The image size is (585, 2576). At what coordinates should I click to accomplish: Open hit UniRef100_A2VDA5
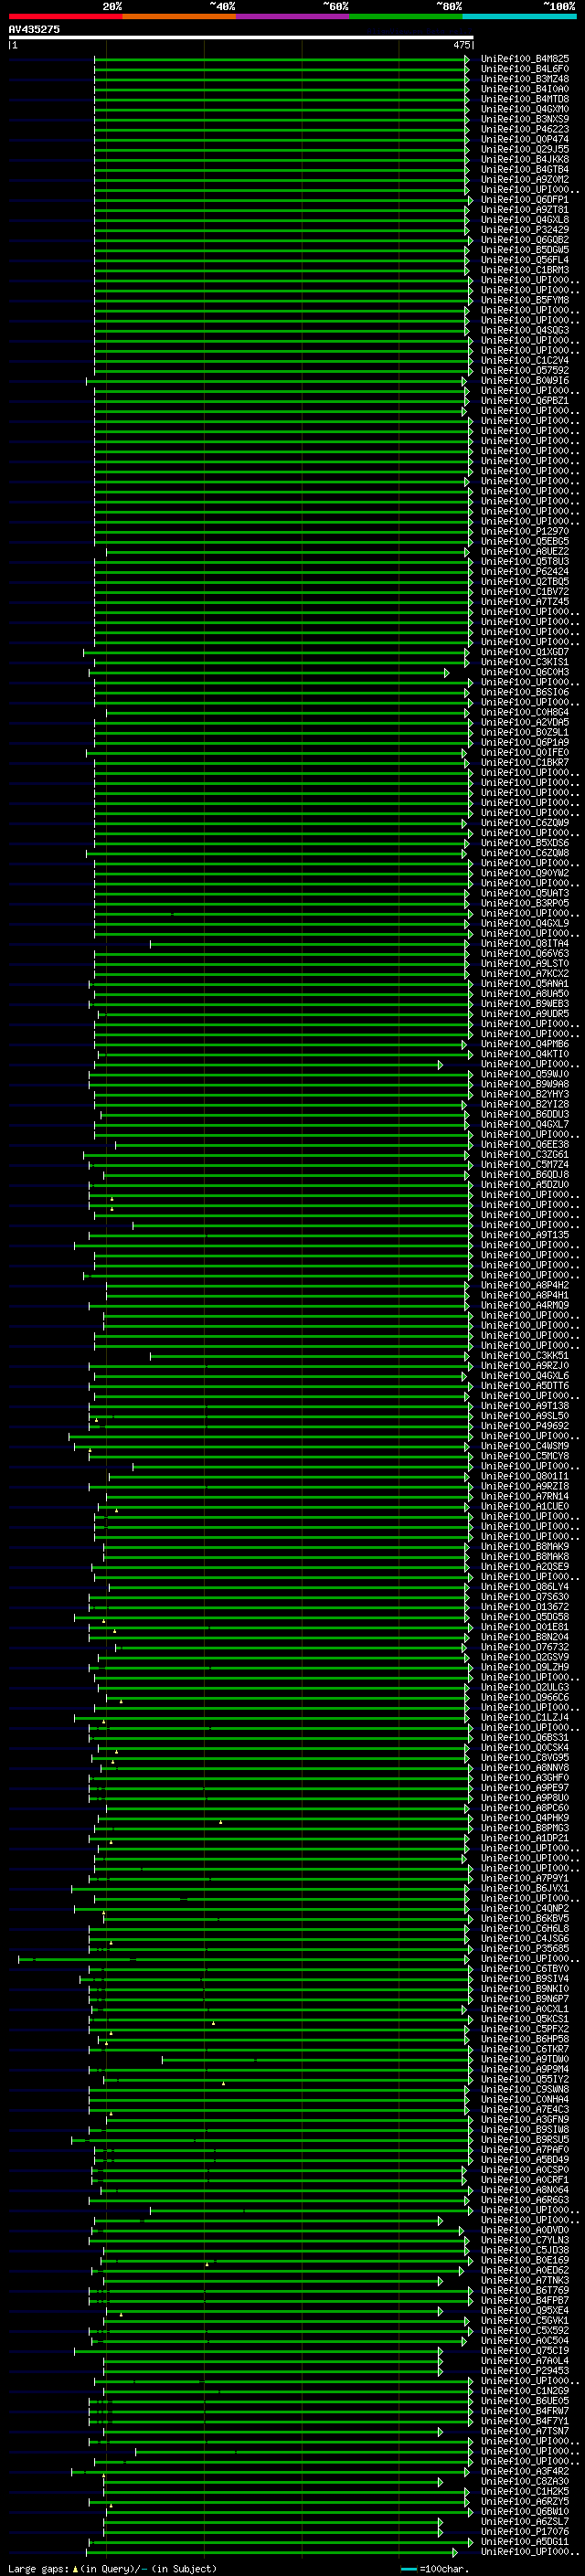(525, 722)
